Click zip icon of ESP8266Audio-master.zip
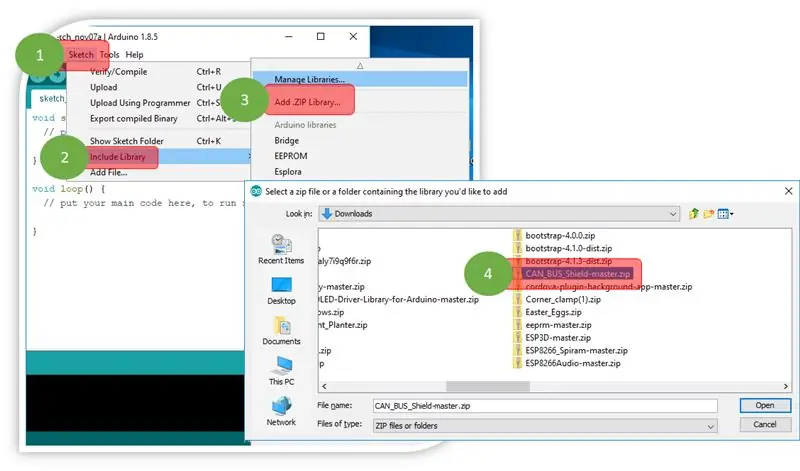 click(517, 363)
